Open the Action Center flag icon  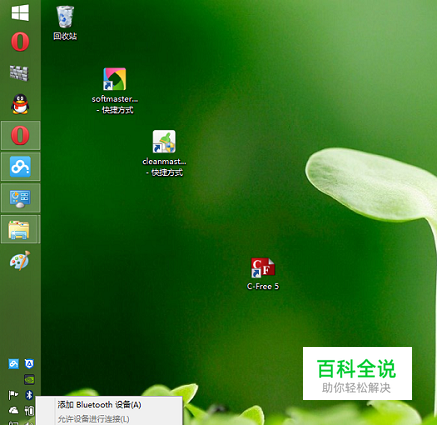pos(13,395)
